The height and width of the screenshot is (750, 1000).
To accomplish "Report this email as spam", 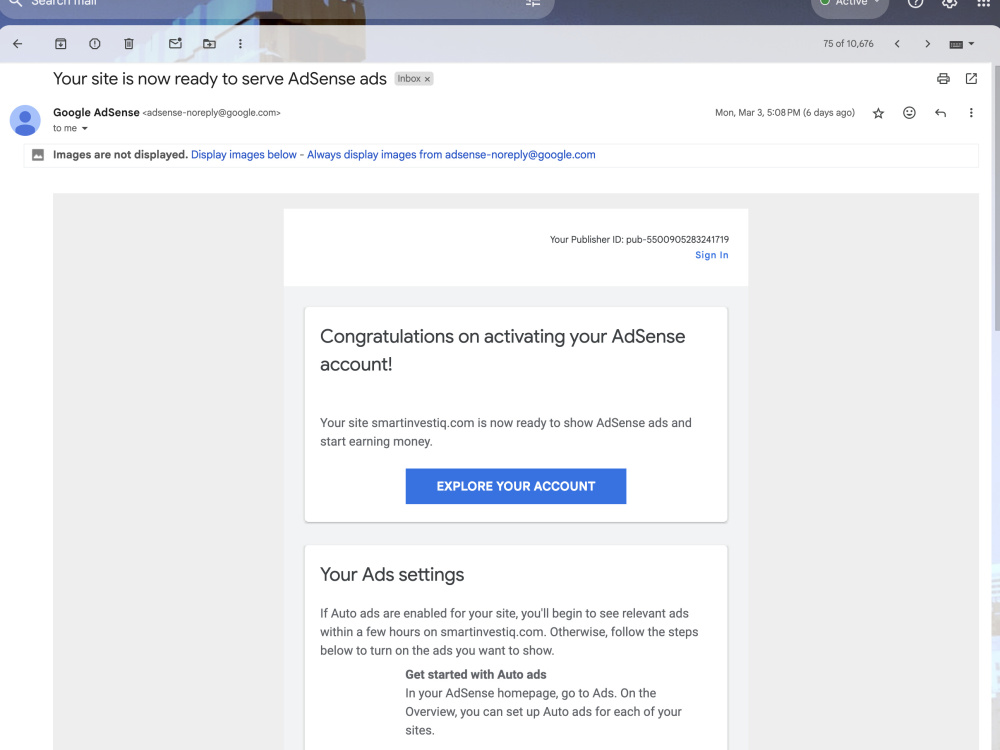I will (x=94, y=44).
